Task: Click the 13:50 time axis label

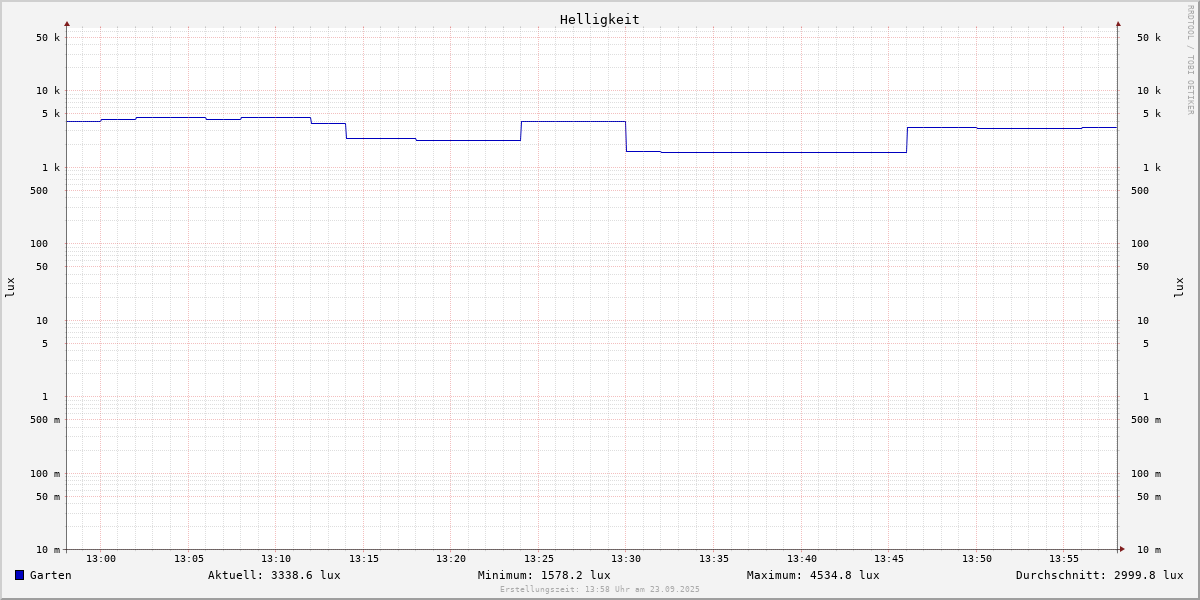Action: click(977, 559)
